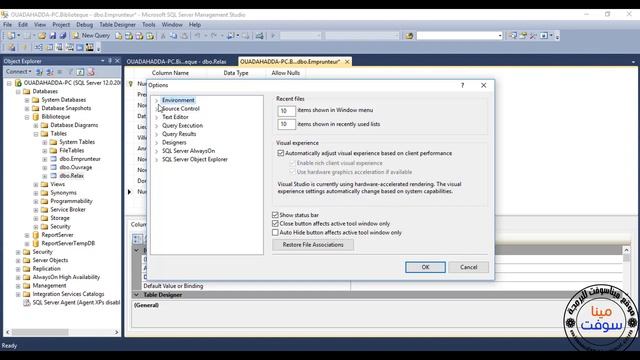Click Cancel in the Options dialog
640x360 pixels.
pos(469,267)
